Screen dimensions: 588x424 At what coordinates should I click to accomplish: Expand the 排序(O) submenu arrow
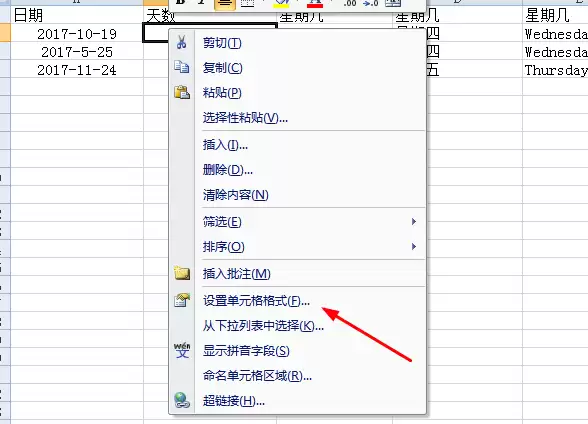414,246
